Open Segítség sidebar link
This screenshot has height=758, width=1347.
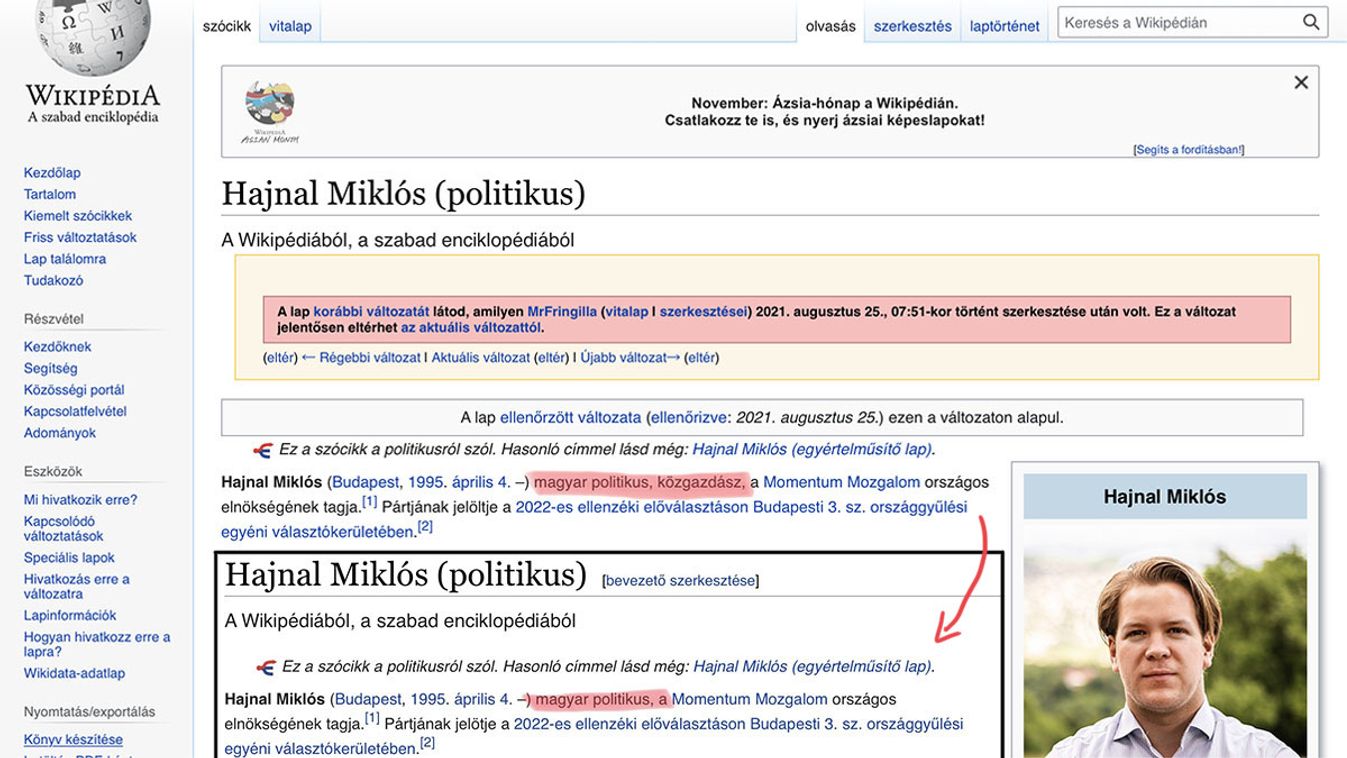51,368
